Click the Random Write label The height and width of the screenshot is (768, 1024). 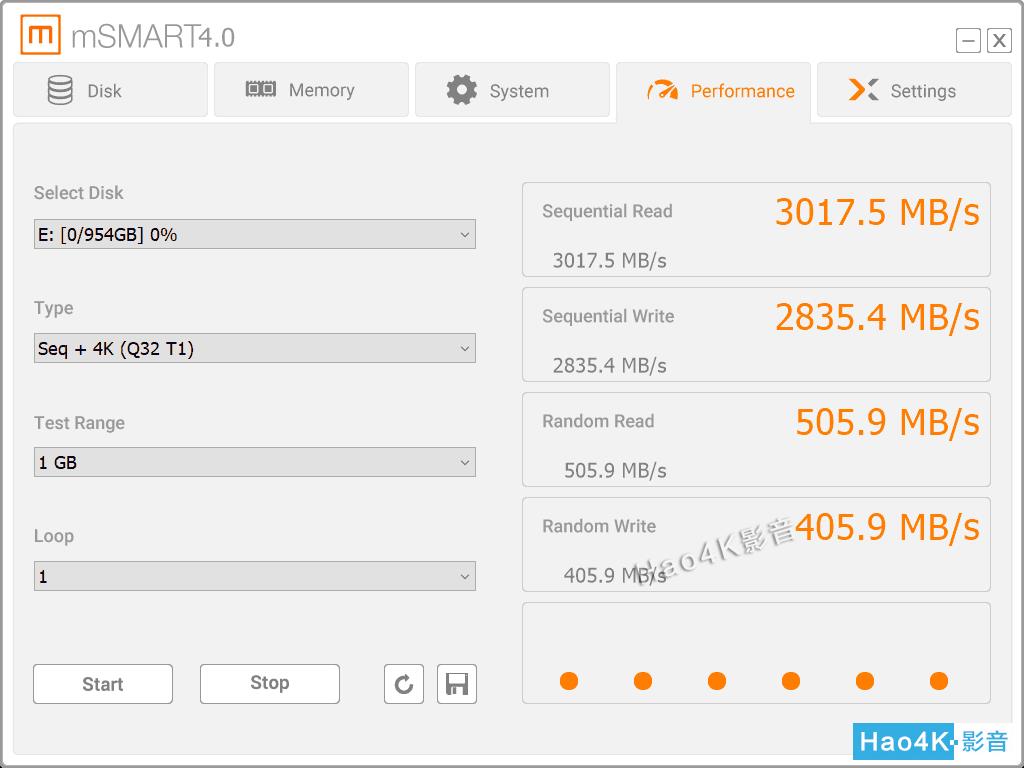coord(599,526)
